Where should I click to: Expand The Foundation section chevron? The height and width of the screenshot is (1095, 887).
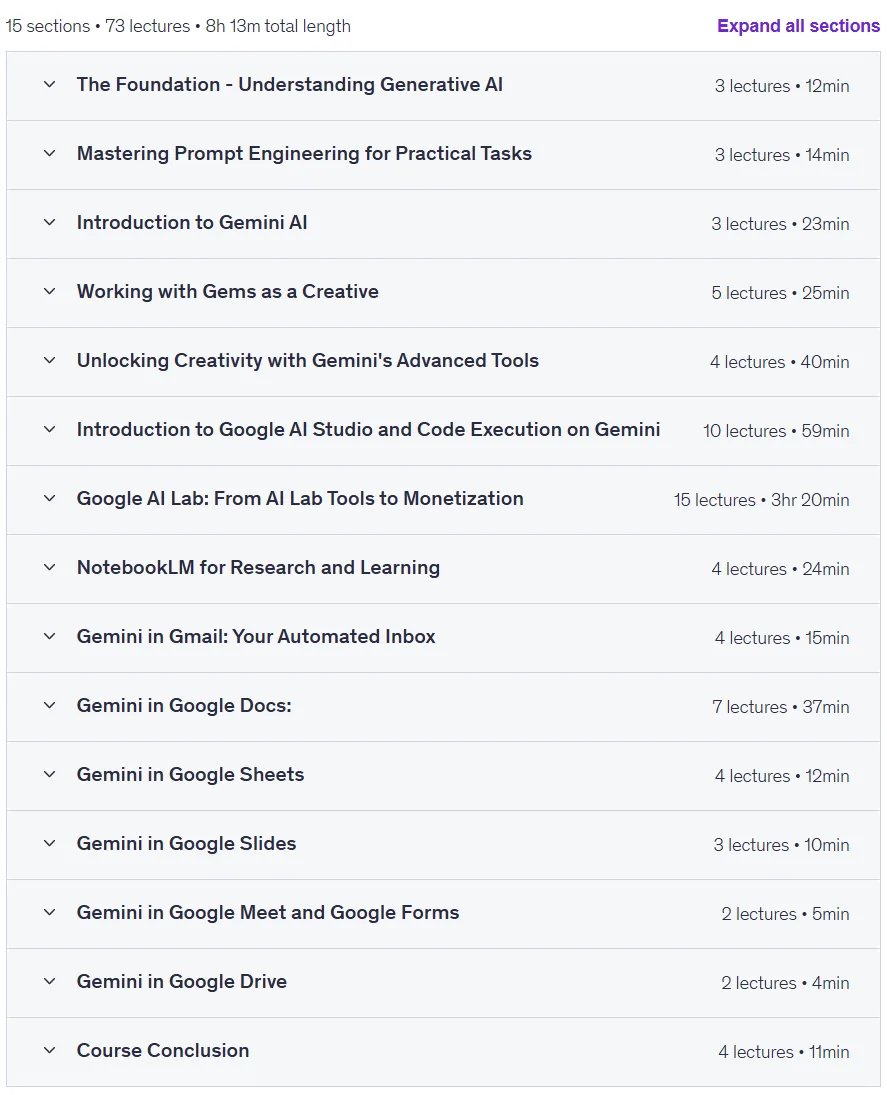point(50,84)
